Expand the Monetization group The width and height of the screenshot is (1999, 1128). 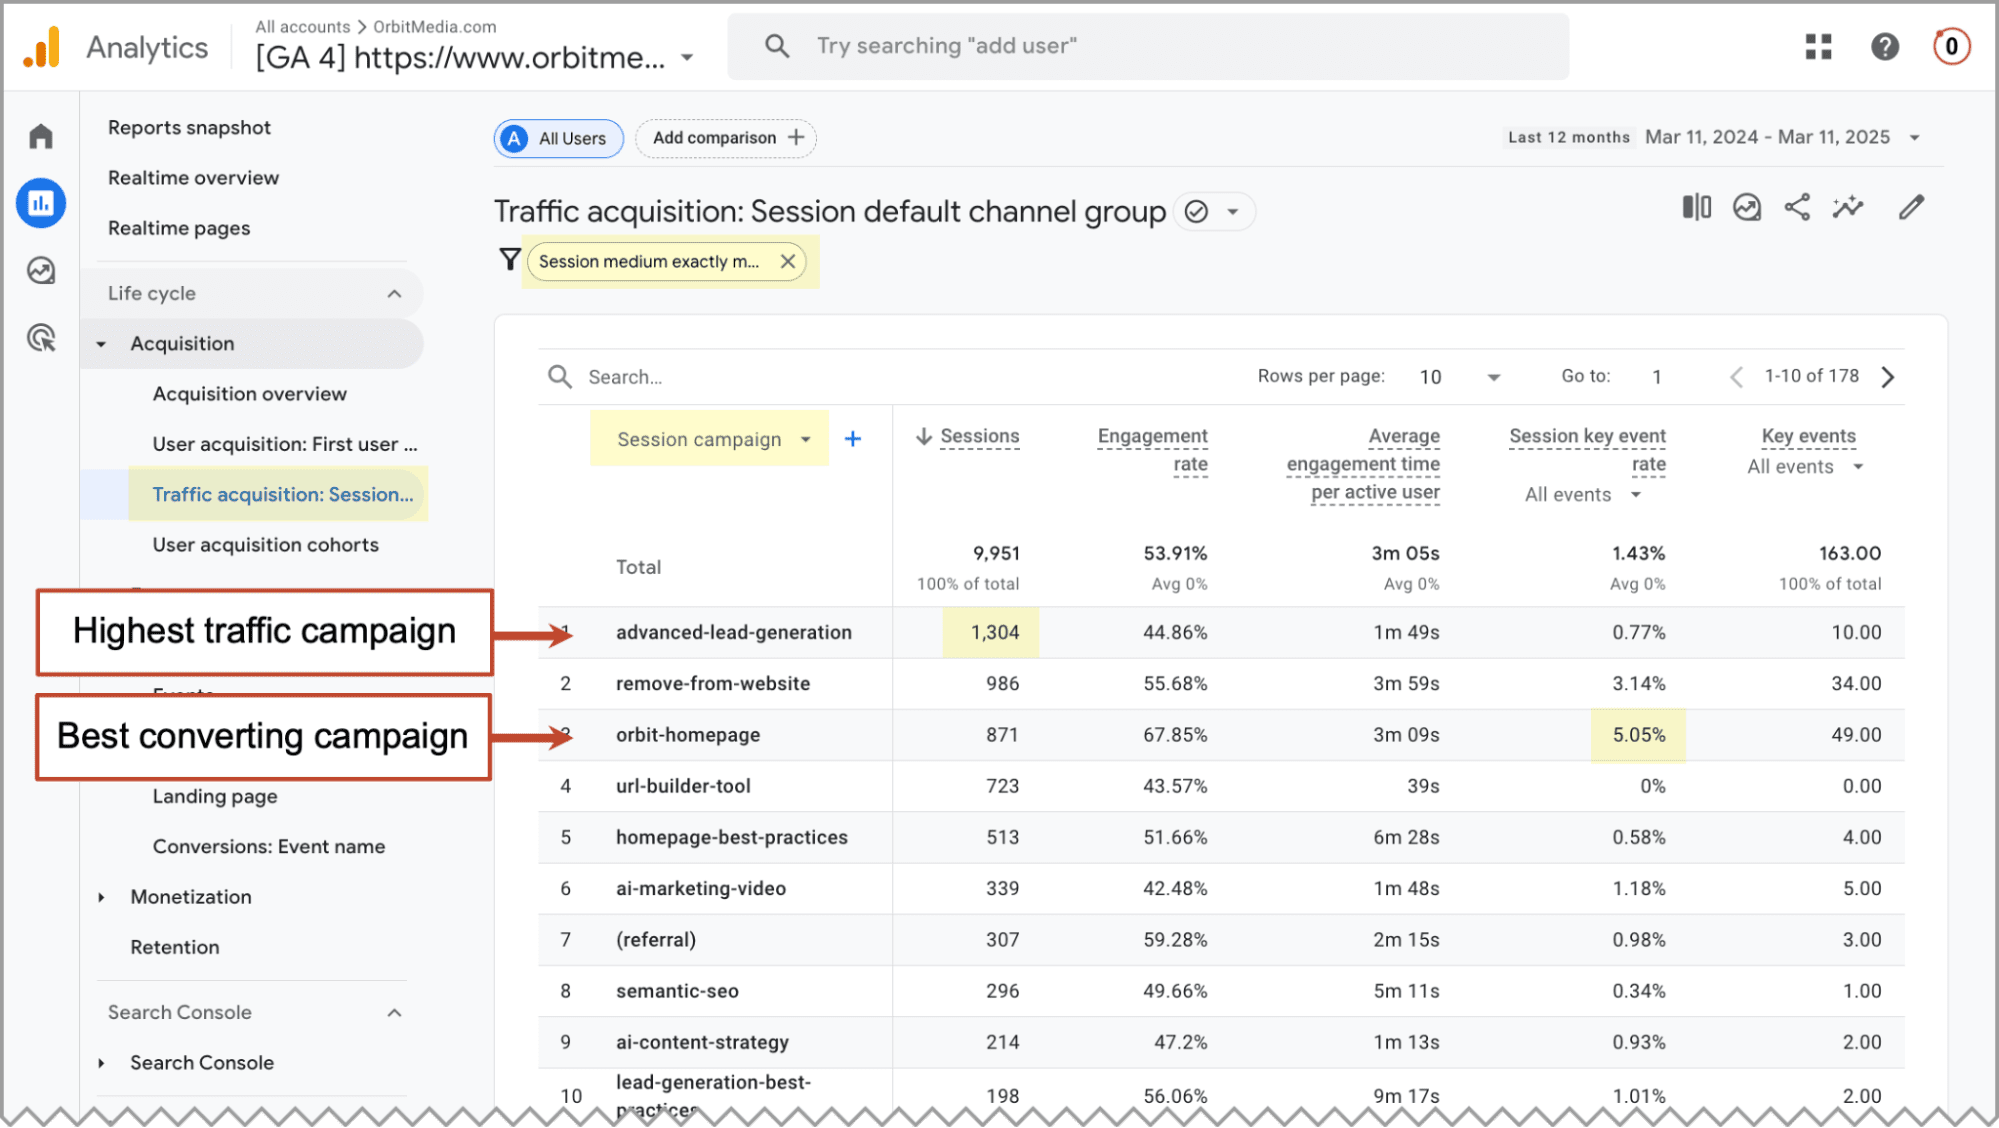click(x=101, y=898)
